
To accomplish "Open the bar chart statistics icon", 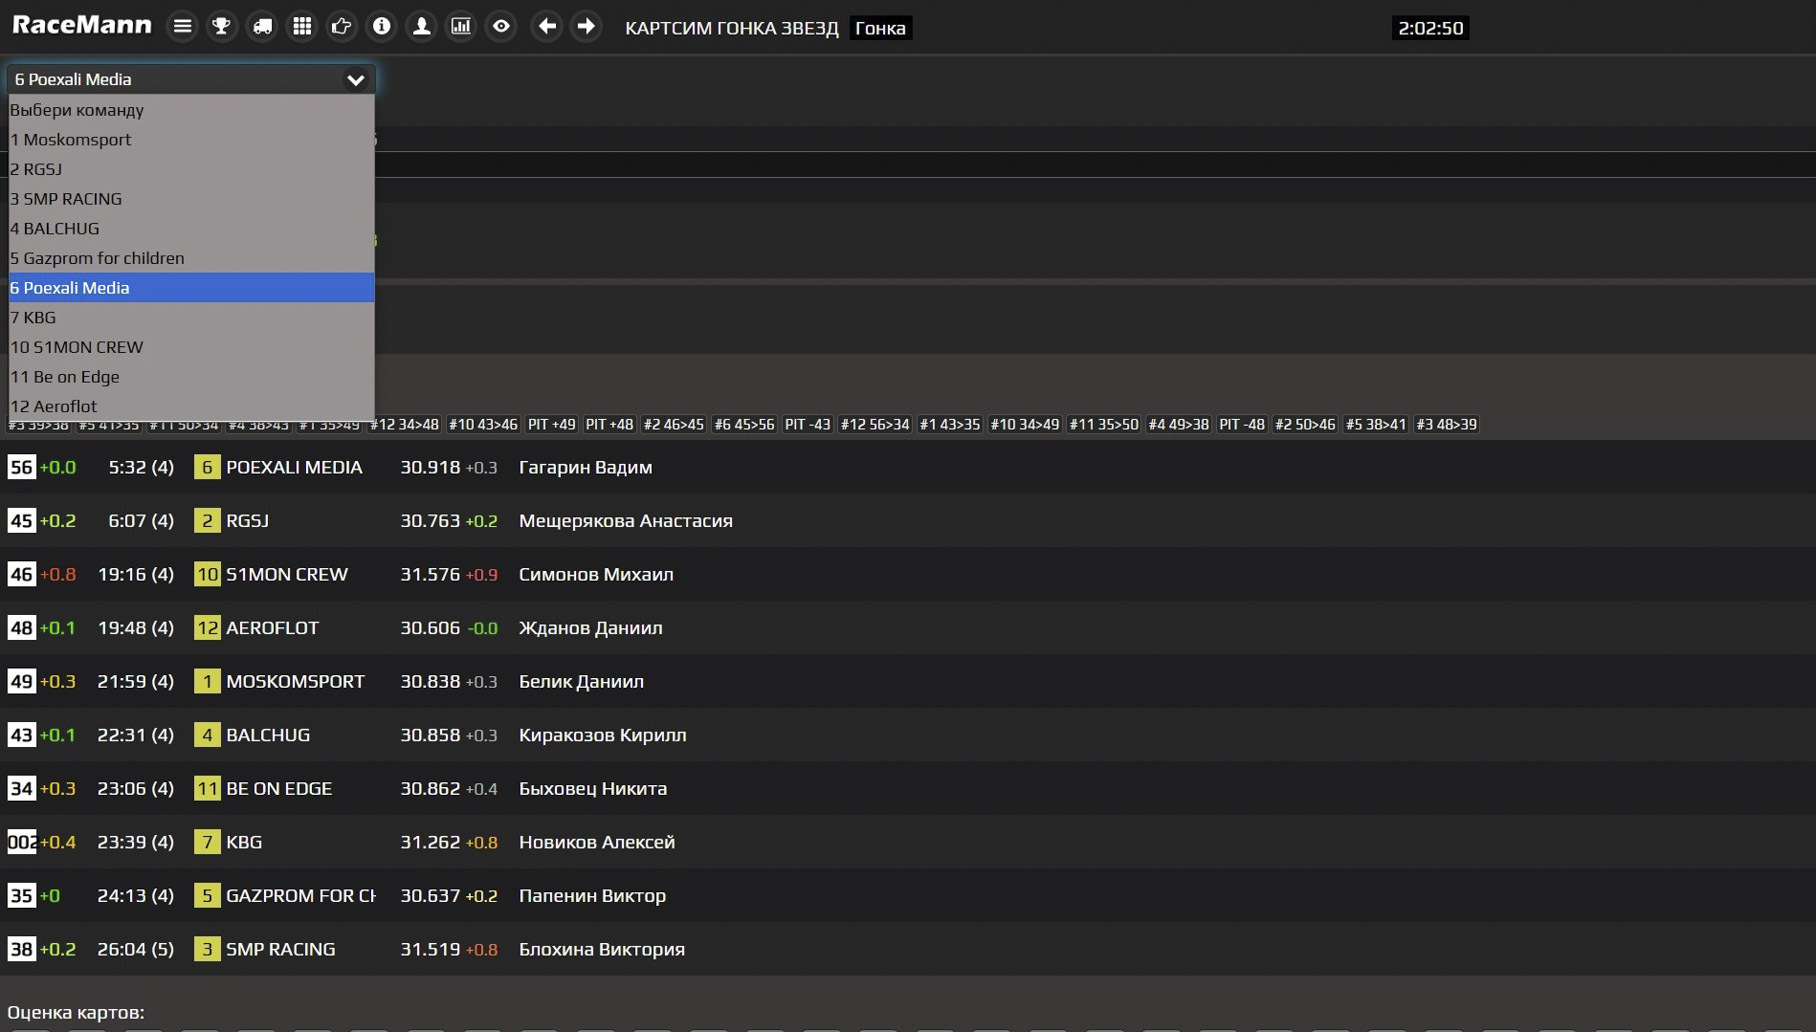I will 461,27.
